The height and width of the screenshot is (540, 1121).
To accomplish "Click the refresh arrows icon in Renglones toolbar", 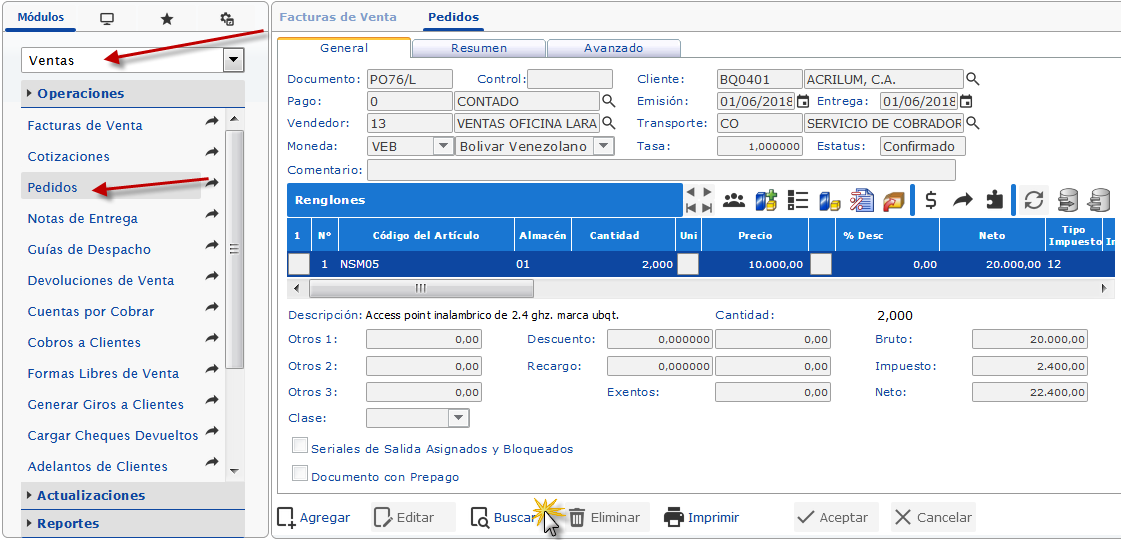I will point(1033,200).
